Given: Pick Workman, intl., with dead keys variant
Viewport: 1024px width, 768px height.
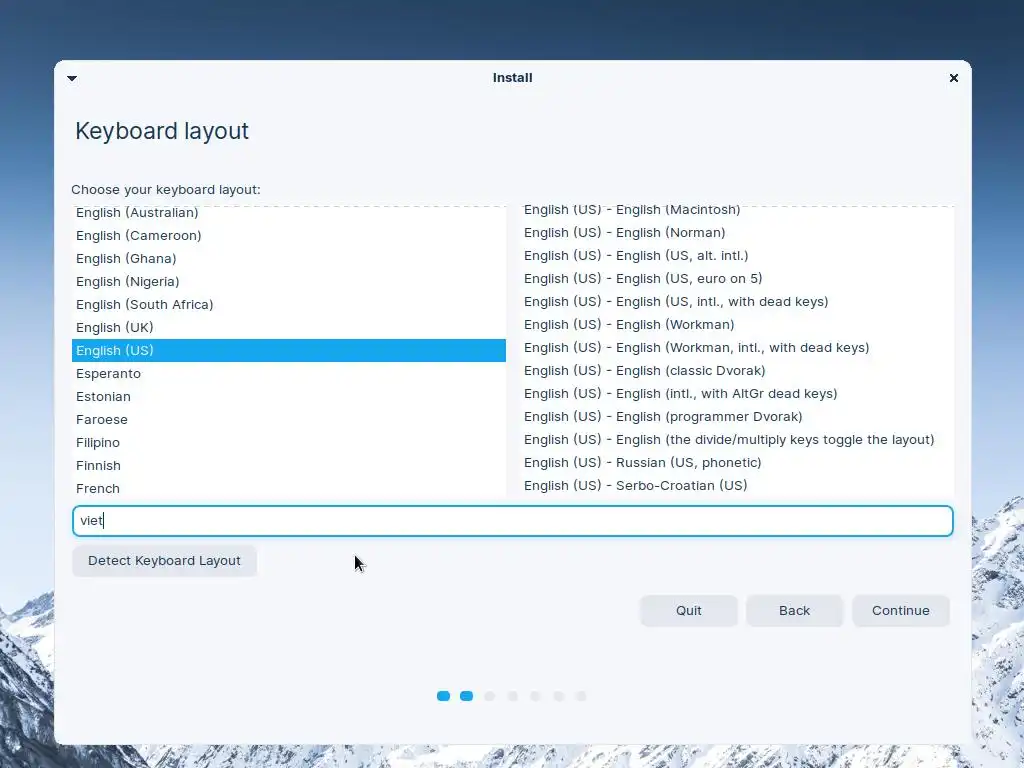Looking at the screenshot, I should pos(737,347).
